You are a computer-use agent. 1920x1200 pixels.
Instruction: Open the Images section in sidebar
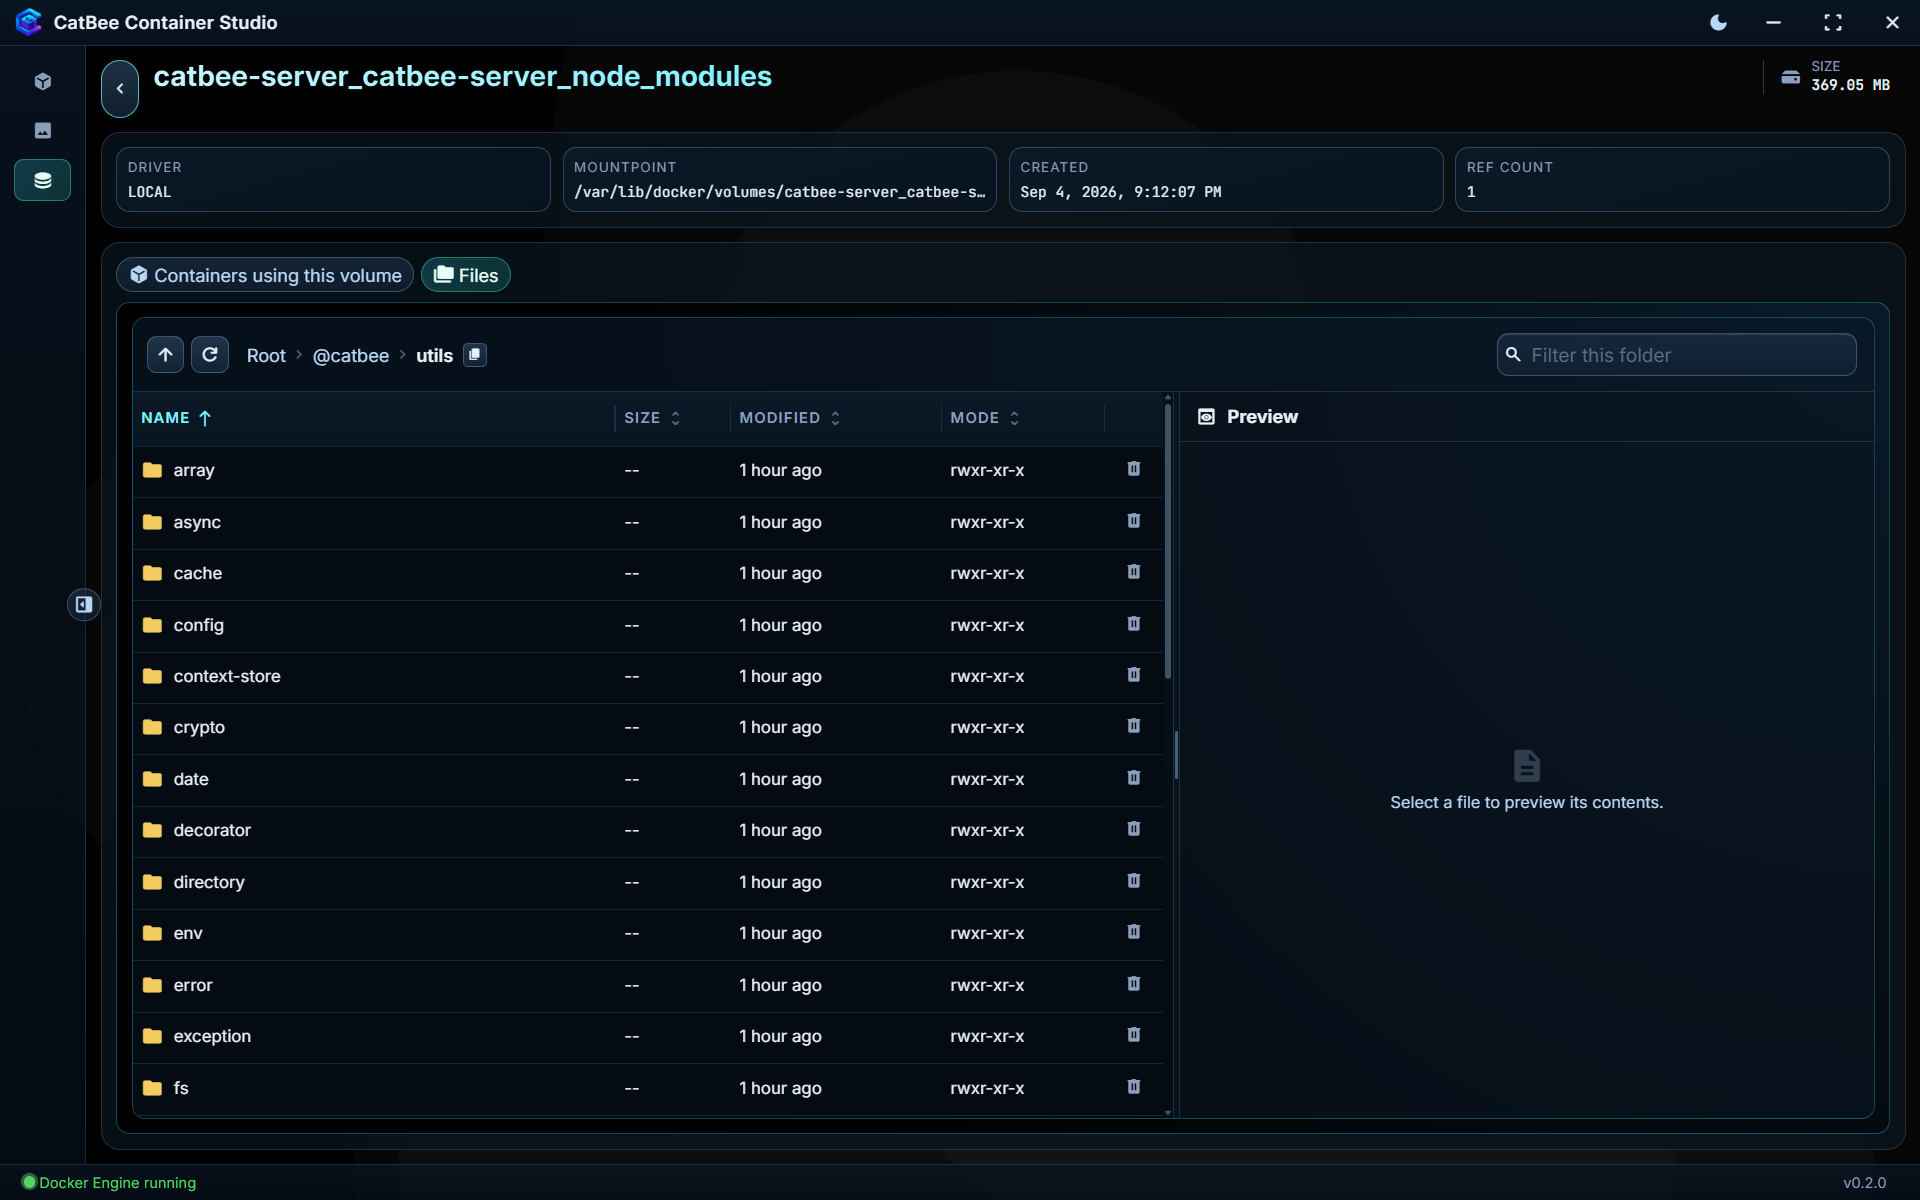(x=42, y=131)
